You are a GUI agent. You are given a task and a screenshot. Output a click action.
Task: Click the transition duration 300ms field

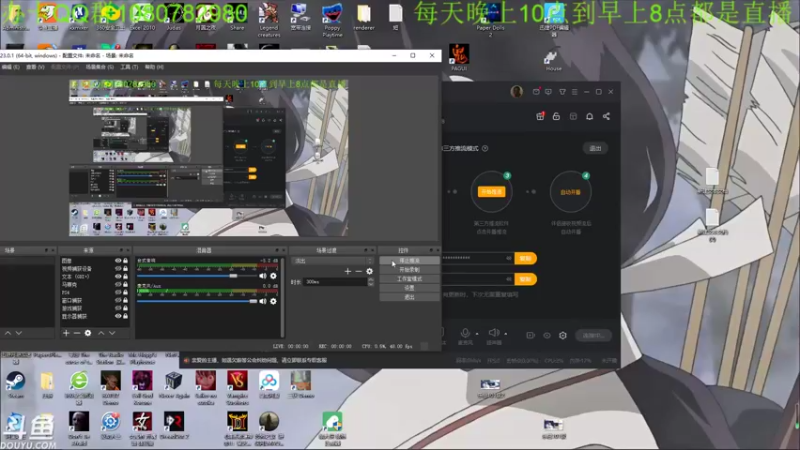tap(335, 282)
